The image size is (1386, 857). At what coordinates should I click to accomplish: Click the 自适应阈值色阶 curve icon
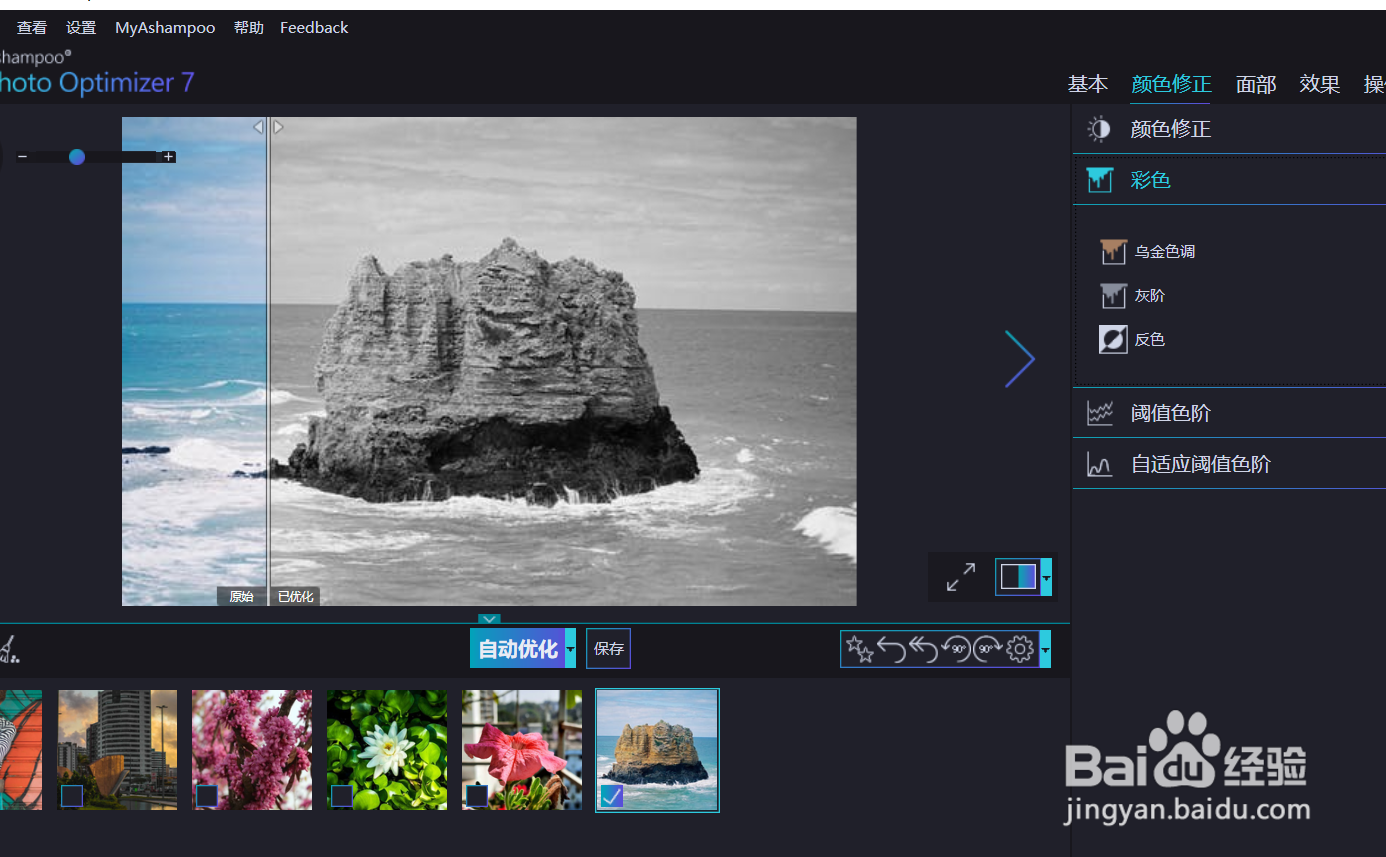tap(1100, 464)
